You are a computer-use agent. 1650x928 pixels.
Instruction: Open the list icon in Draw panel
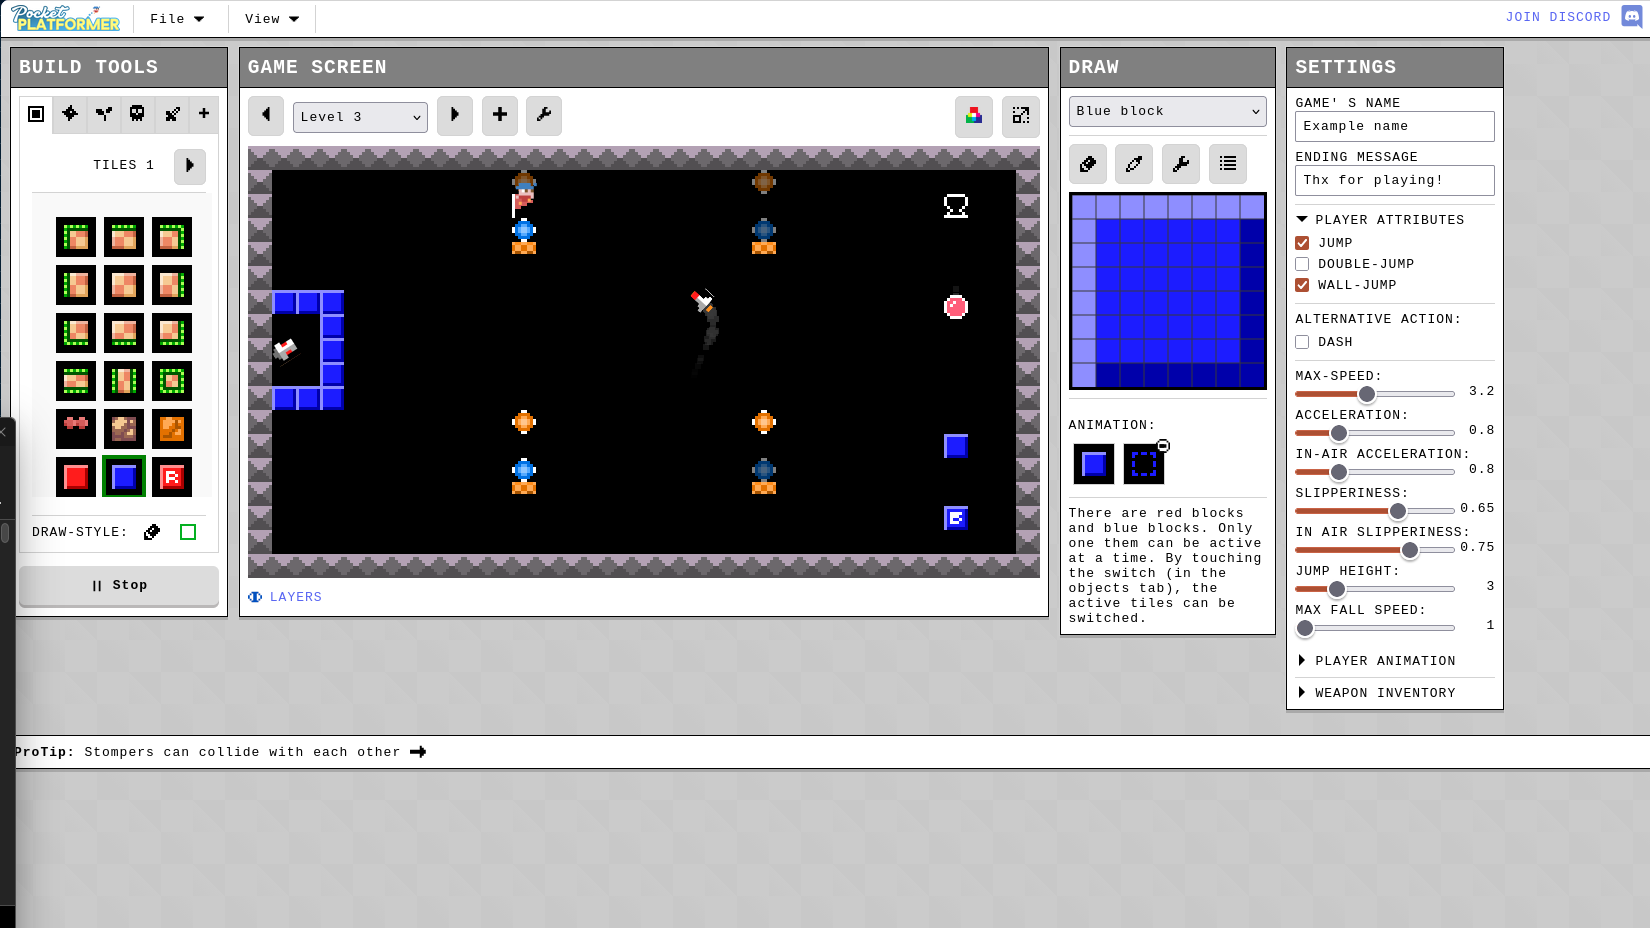click(x=1228, y=164)
